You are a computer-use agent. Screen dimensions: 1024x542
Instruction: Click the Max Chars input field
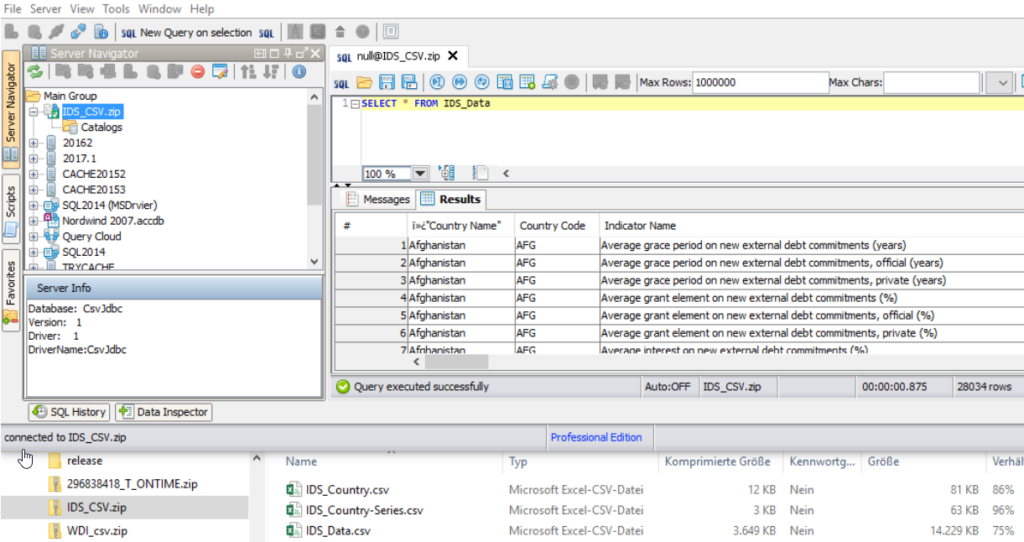932,83
